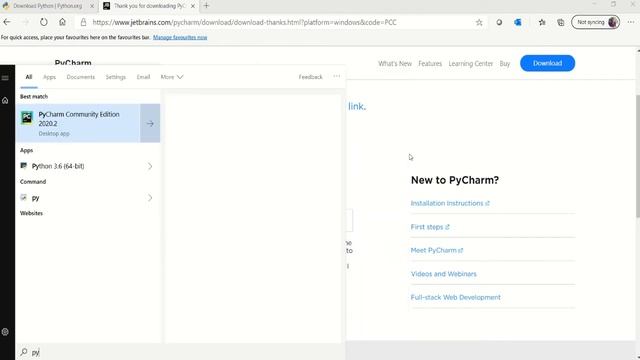Screen dimensions: 640x360
Task: Reload the page with the refresh icon
Action: [x=44, y=22]
